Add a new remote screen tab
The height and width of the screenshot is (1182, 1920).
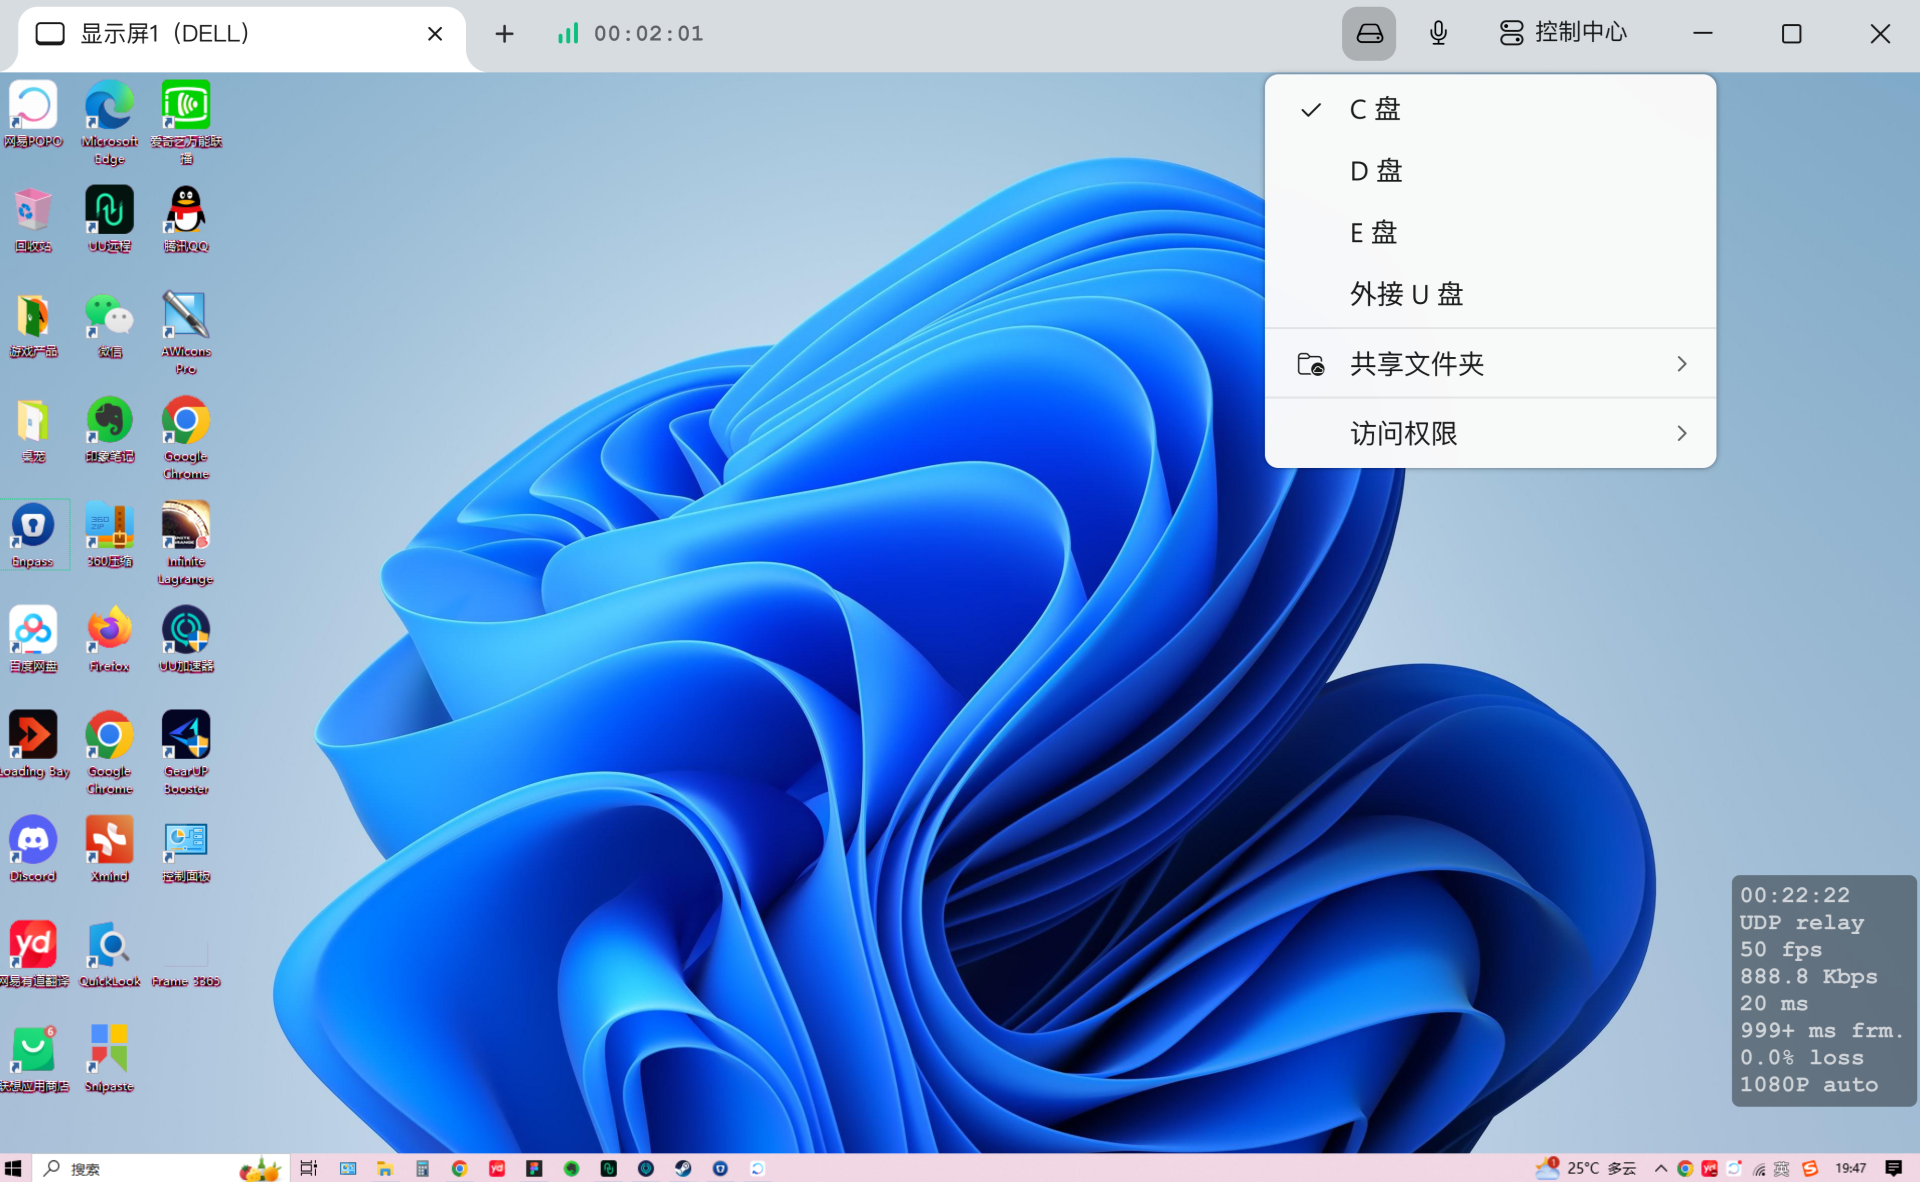point(504,34)
